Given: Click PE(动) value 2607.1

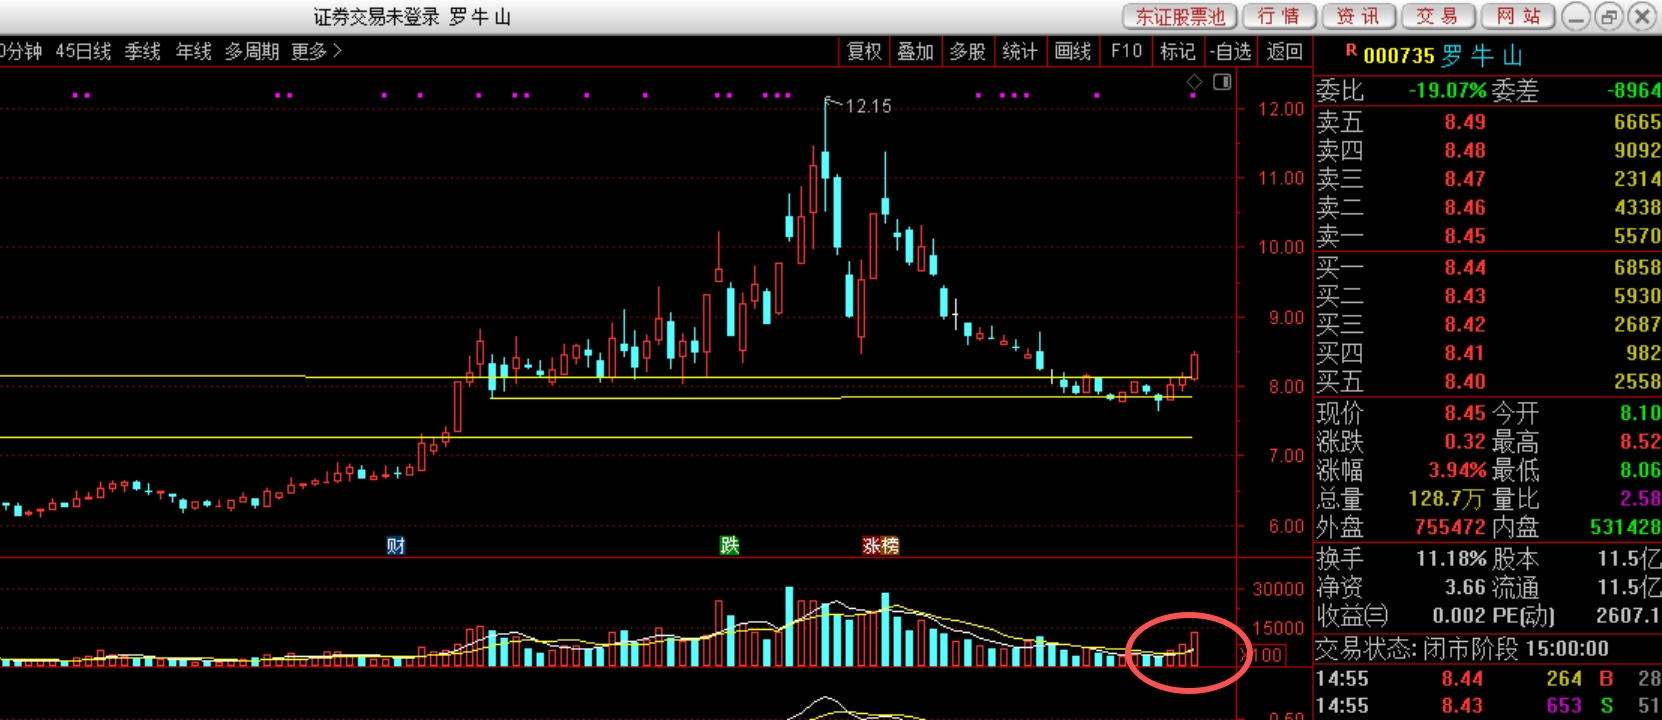Looking at the screenshot, I should coord(1628,616).
